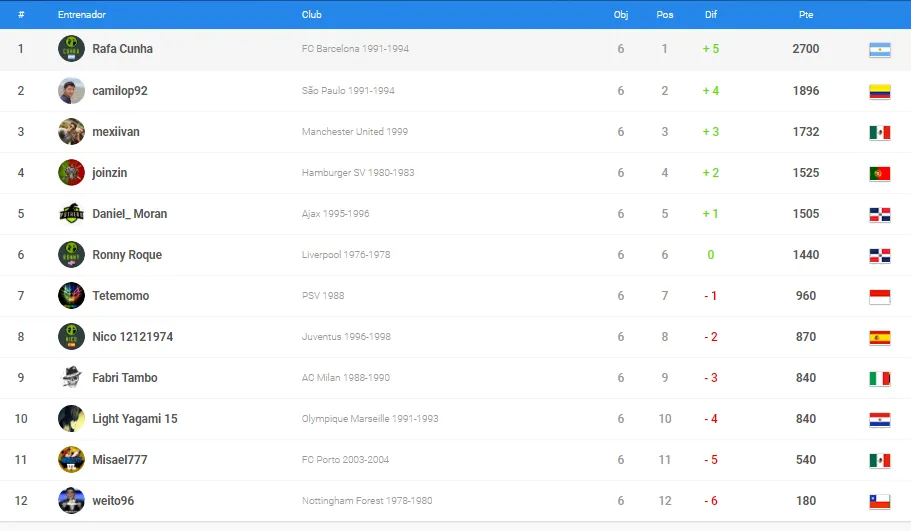Screen dimensions: 911x531
Task: Sort by the Pte column header
Action: [806, 15]
